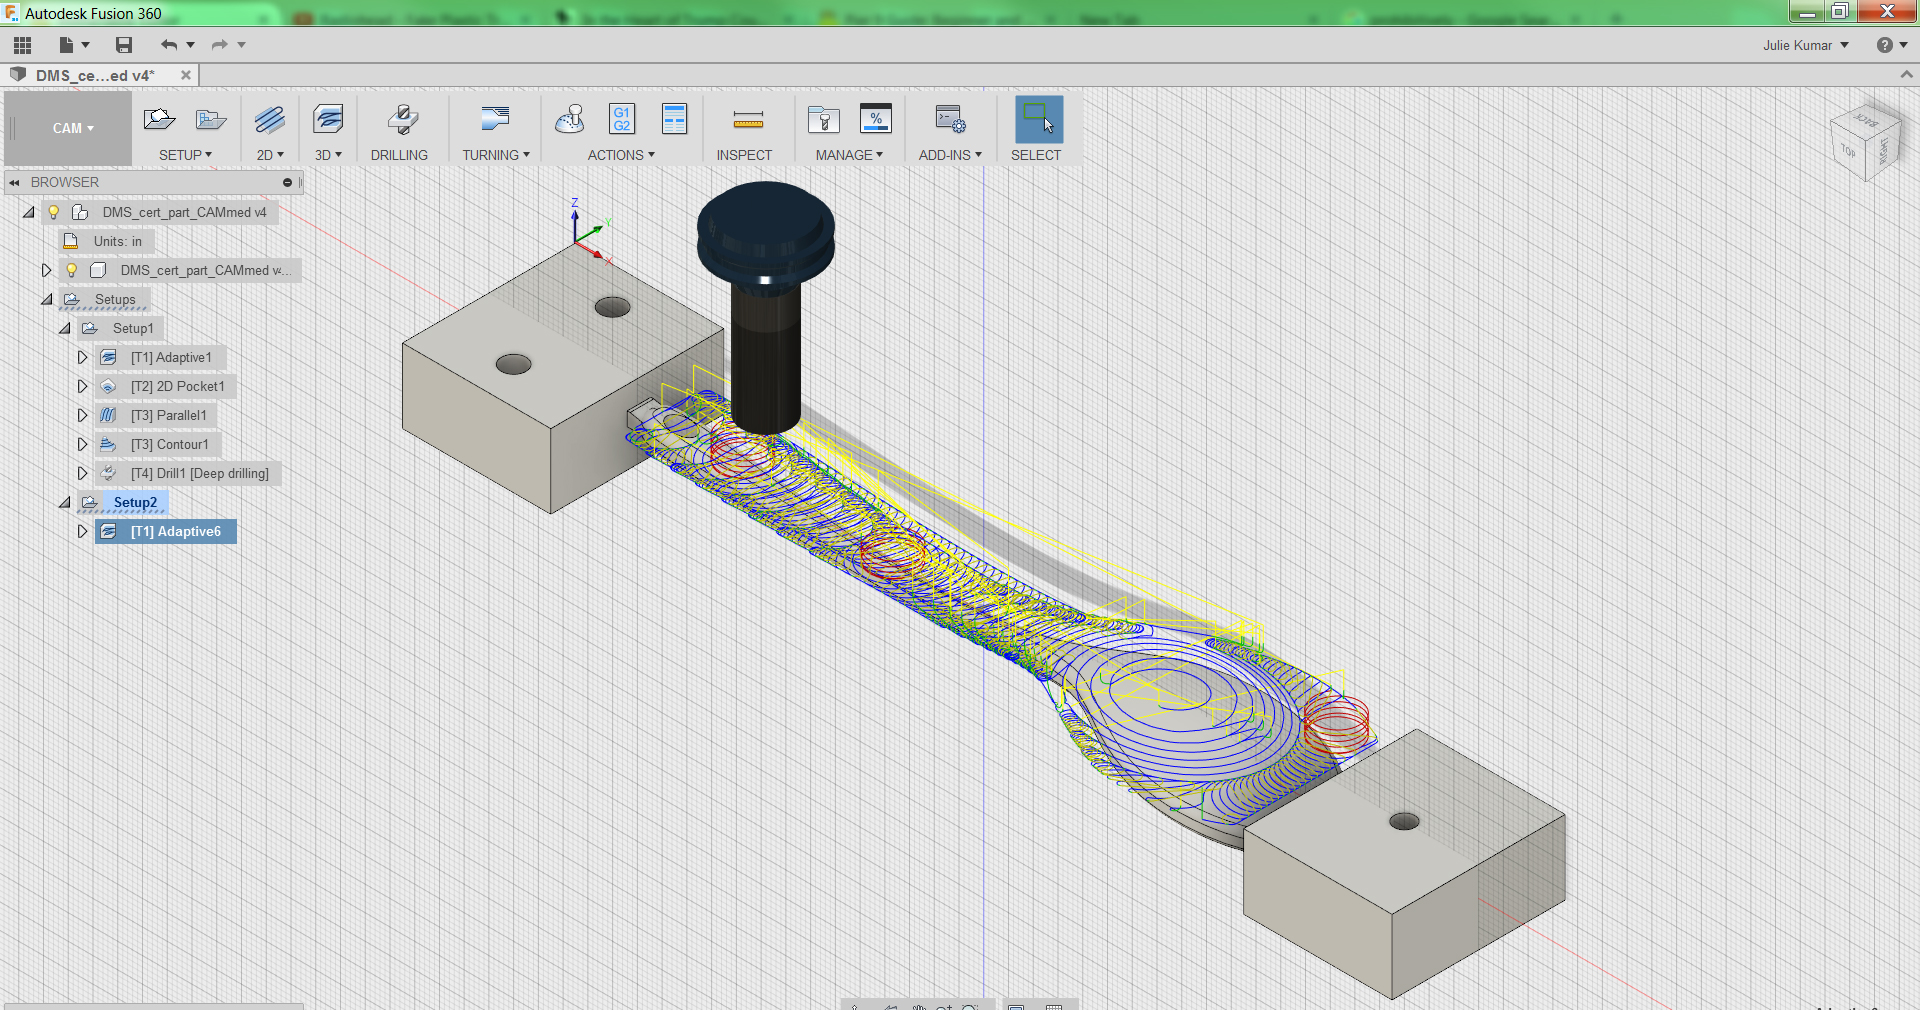The height and width of the screenshot is (1010, 1920).
Task: Collapse the Setups folder
Action: [x=47, y=299]
